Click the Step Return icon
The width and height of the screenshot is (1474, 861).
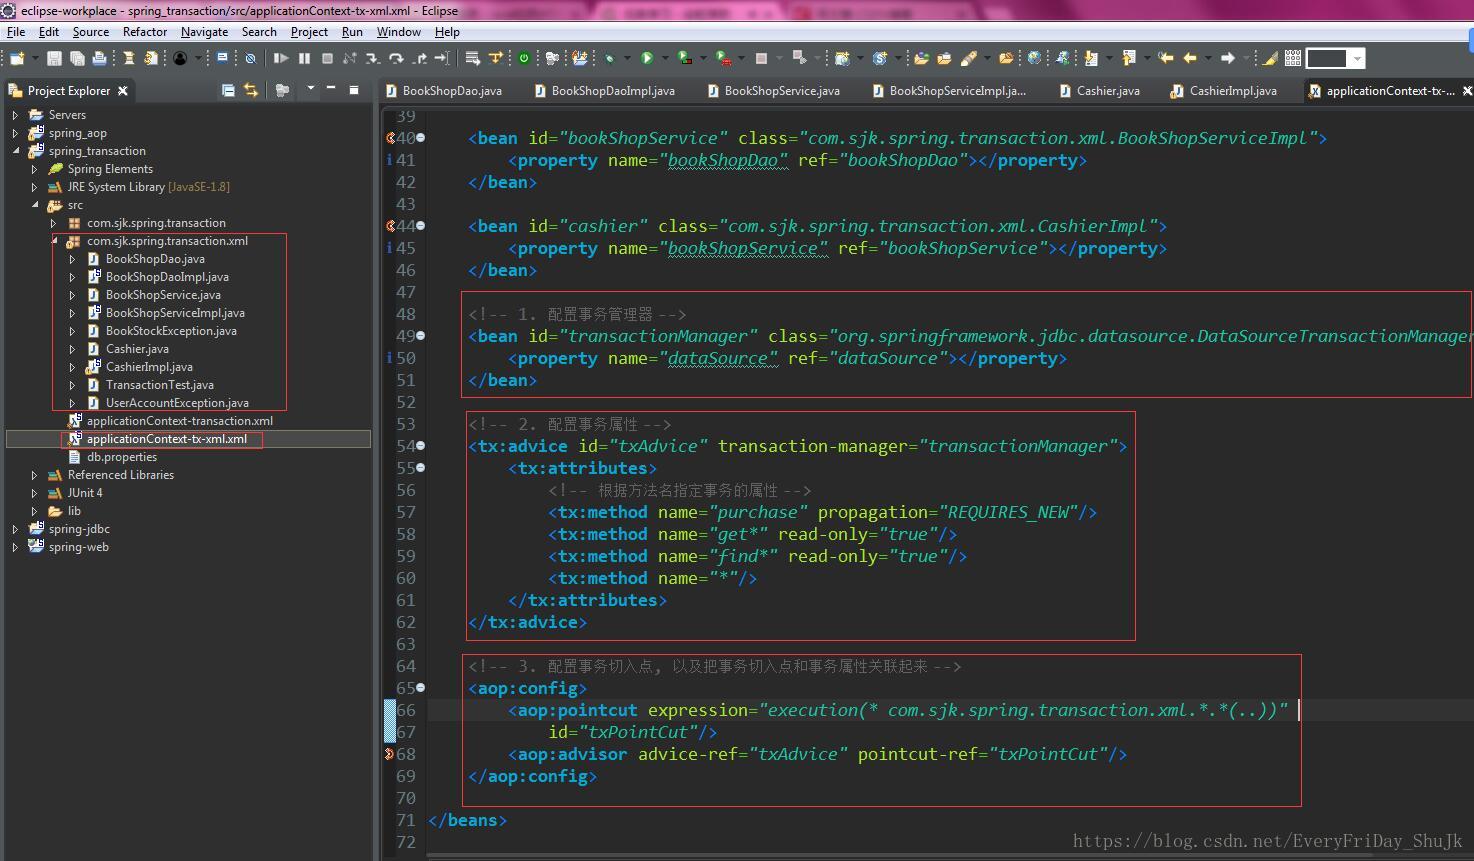420,58
